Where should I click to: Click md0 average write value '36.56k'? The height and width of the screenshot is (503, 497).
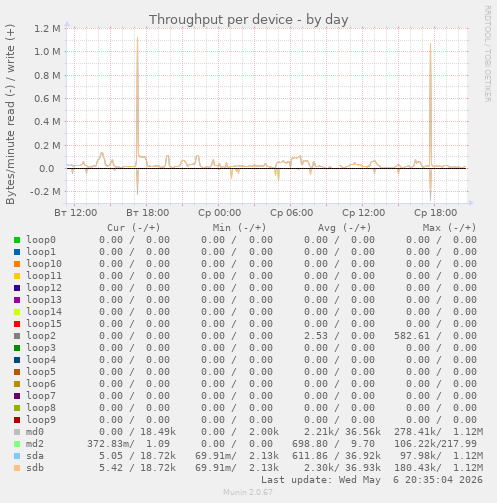(x=363, y=432)
